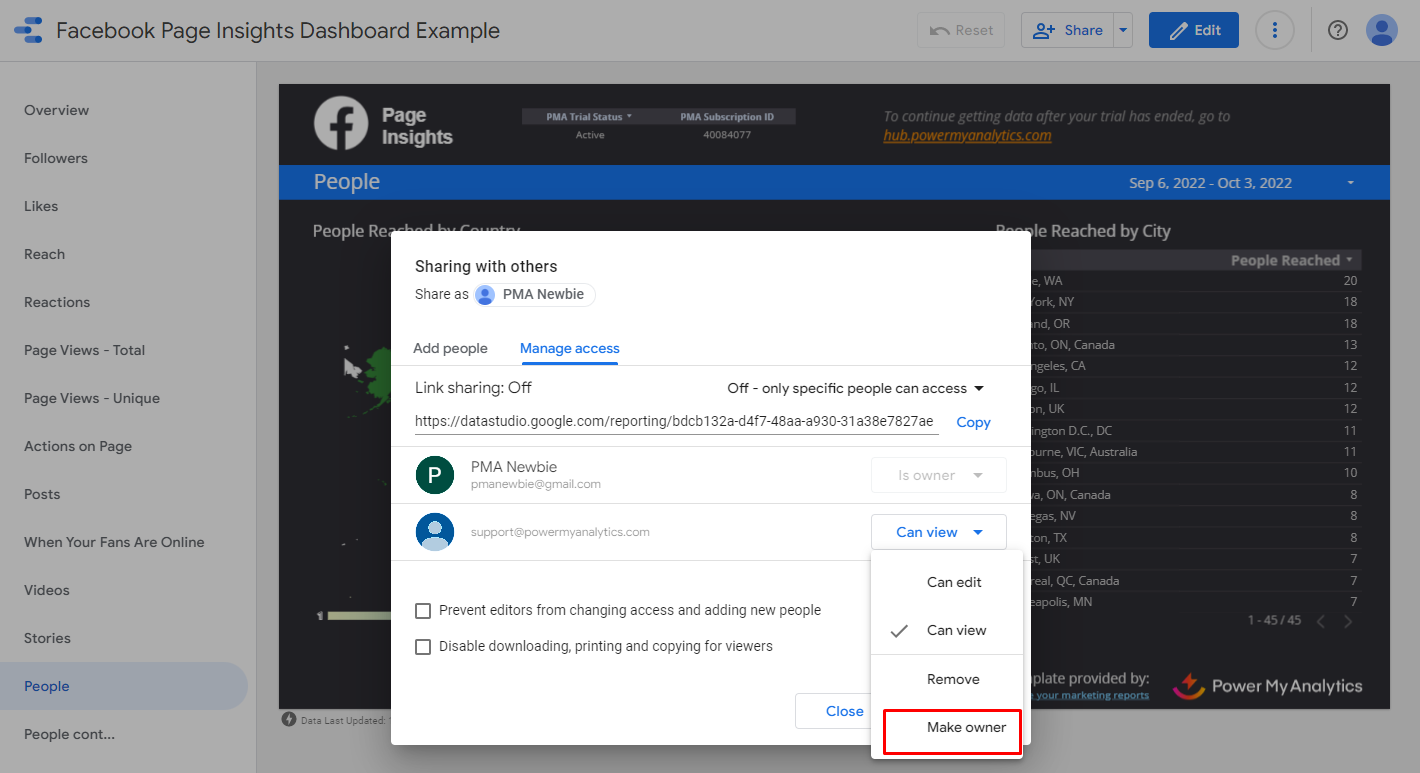Check Disable downloading, printing and copying
This screenshot has height=773, width=1420.
point(423,646)
